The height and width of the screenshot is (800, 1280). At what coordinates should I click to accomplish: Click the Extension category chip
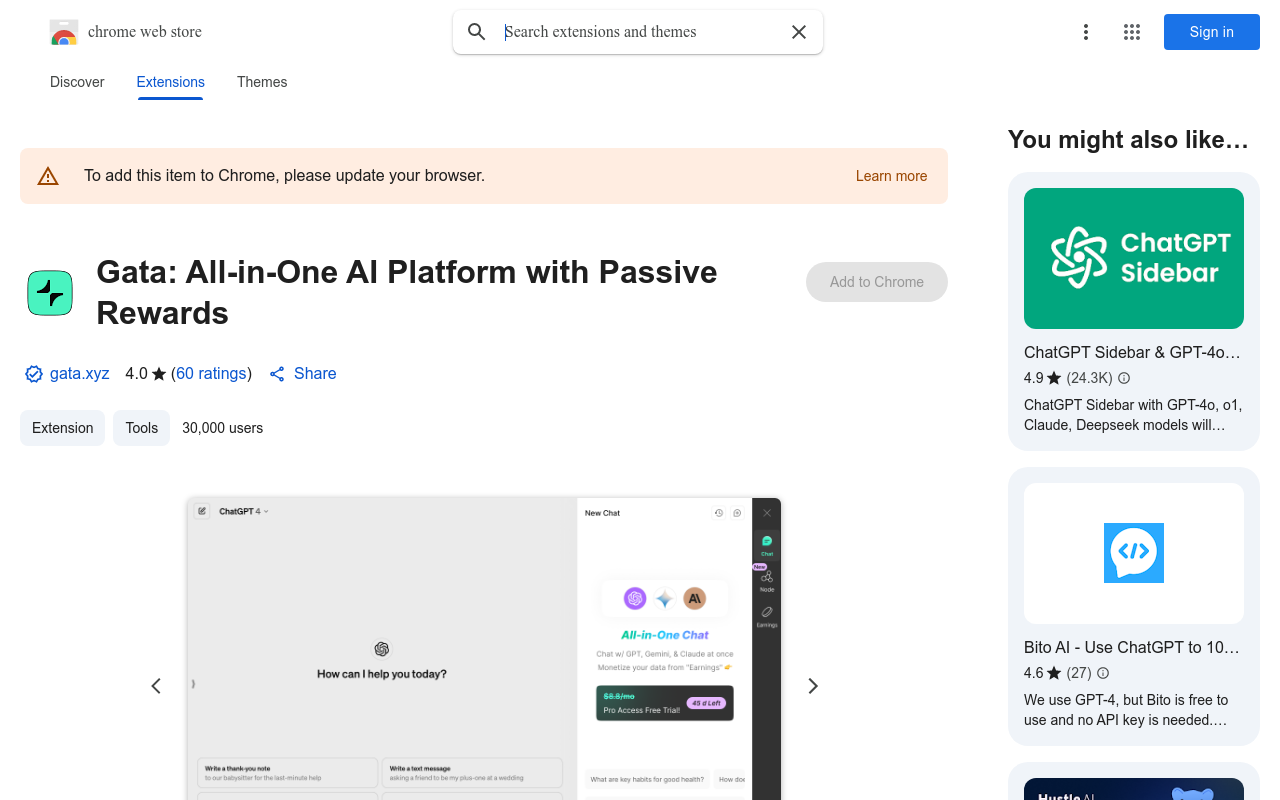(x=62, y=428)
